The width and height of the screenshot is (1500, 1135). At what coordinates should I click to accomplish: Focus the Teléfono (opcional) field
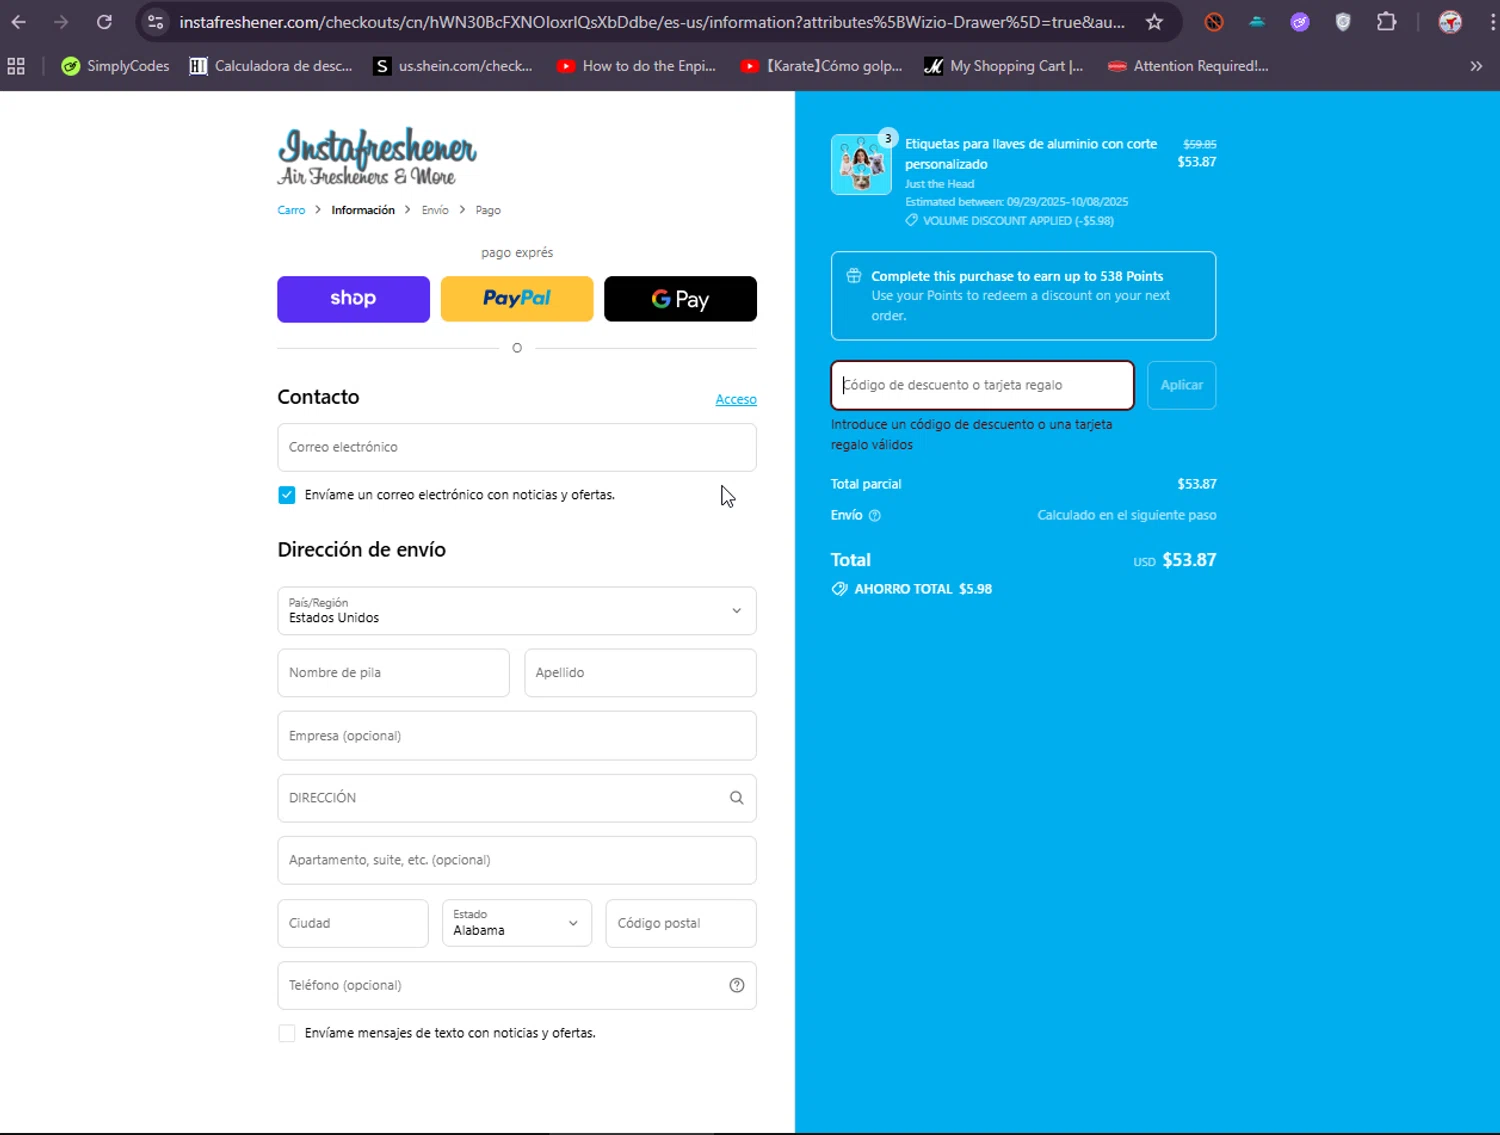tap(517, 985)
